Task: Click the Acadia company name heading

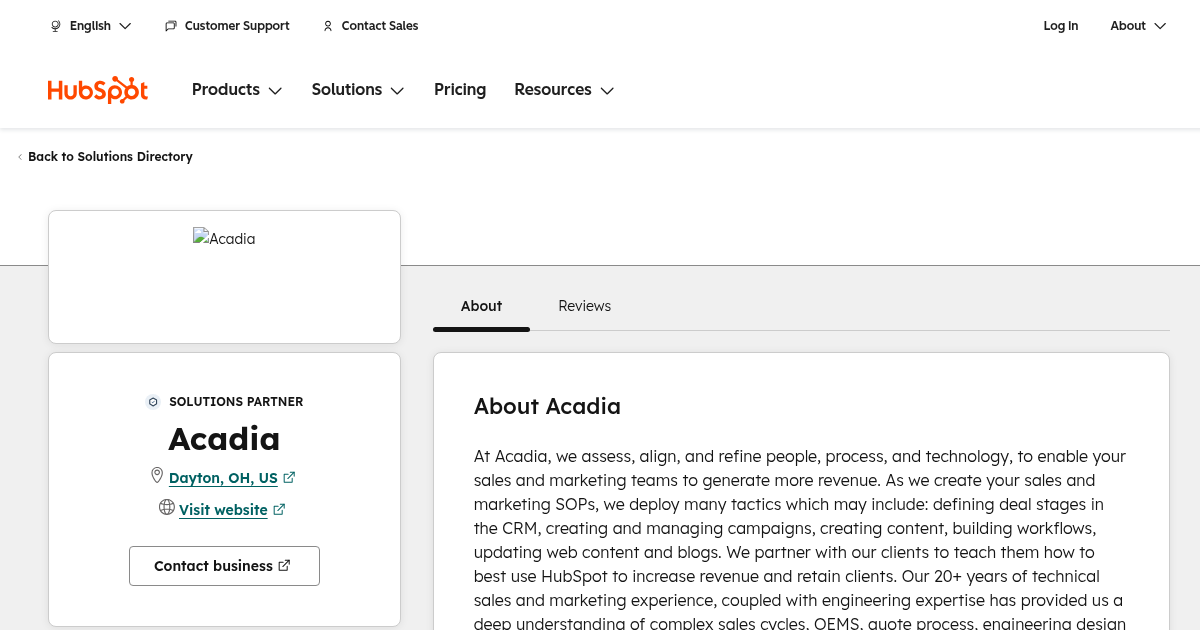Action: click(224, 439)
